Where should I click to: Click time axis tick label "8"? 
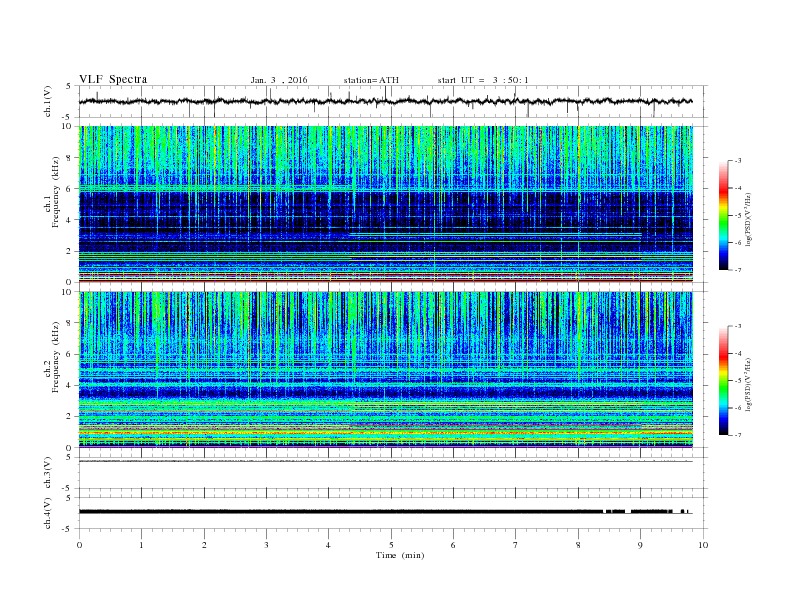578,545
